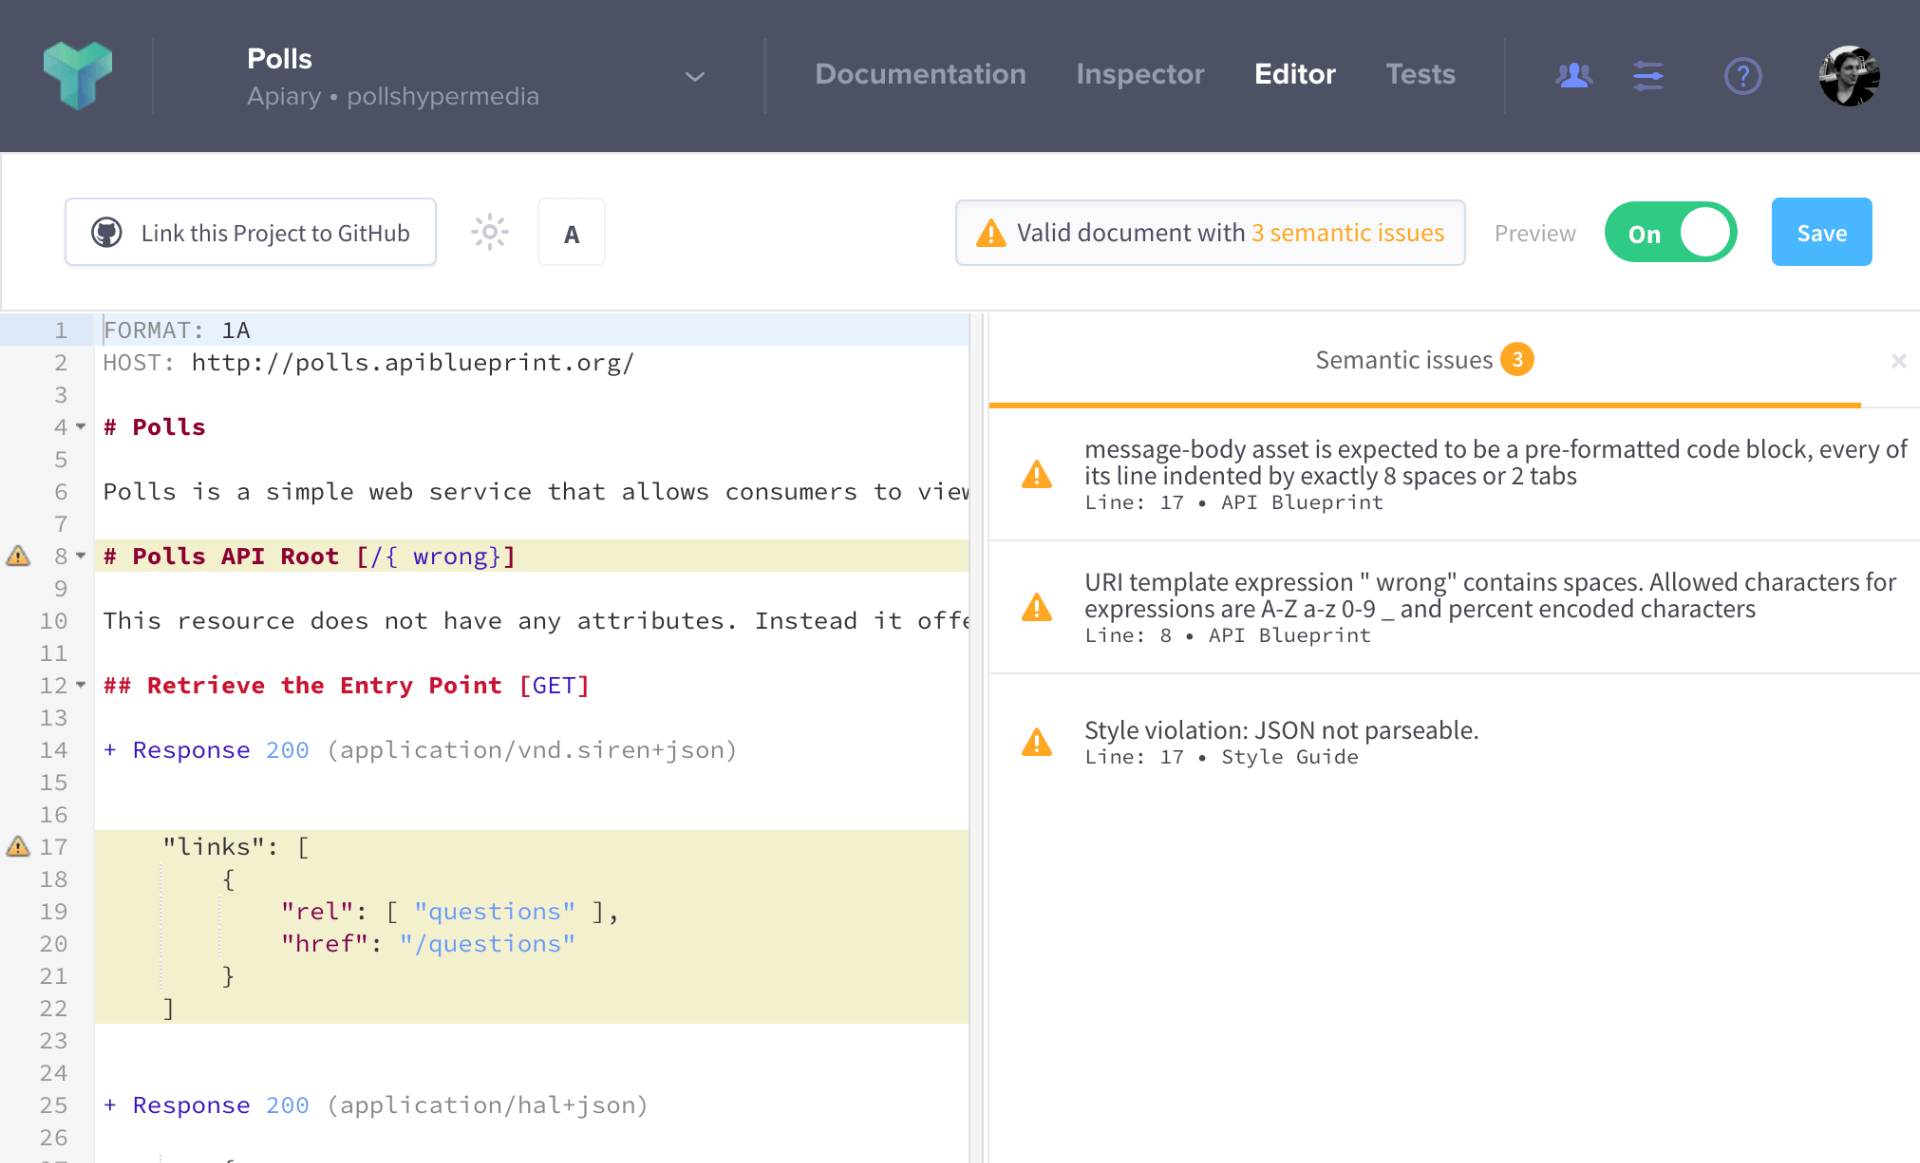Click 'Polls is a simple web service' line

click(532, 492)
